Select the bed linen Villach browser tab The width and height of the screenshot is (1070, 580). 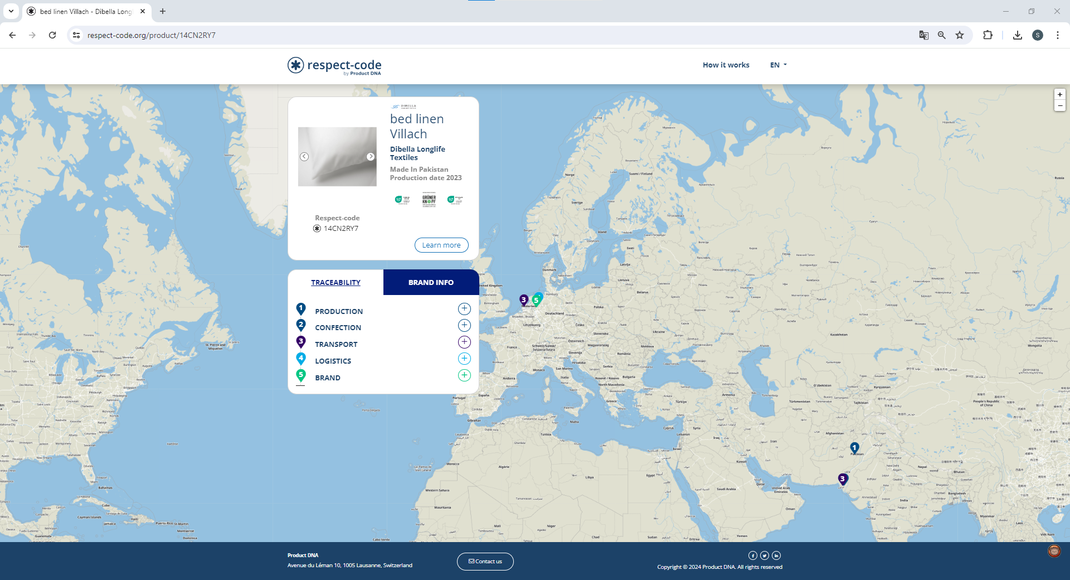[87, 12]
